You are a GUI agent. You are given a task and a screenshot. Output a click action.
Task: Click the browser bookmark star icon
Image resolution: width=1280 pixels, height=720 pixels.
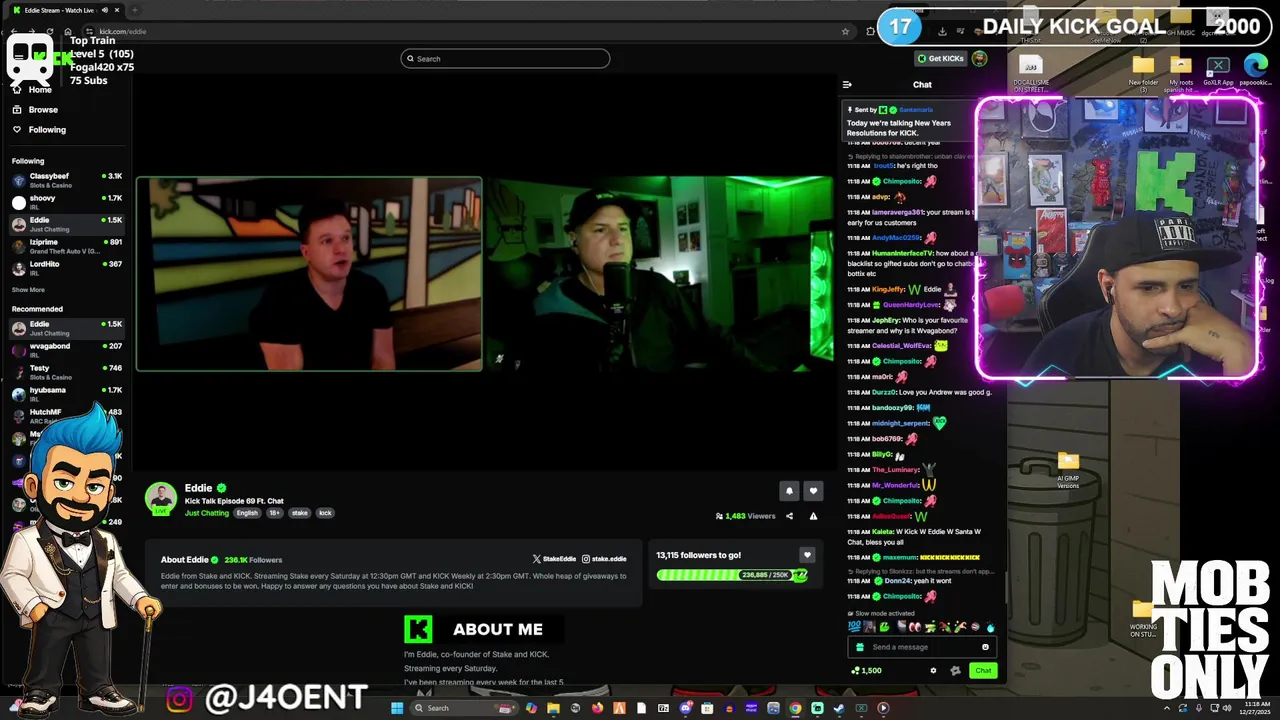pyautogui.click(x=846, y=31)
